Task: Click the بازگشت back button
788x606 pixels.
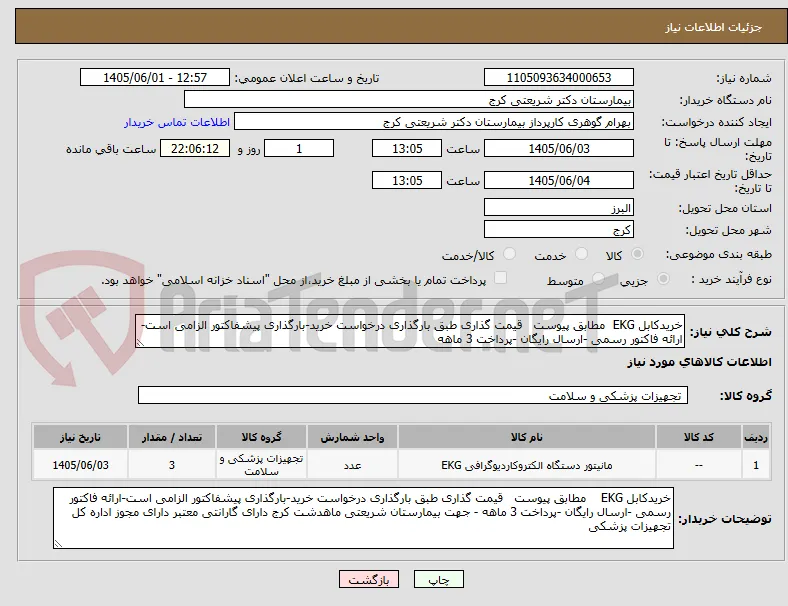Action: [x=369, y=579]
